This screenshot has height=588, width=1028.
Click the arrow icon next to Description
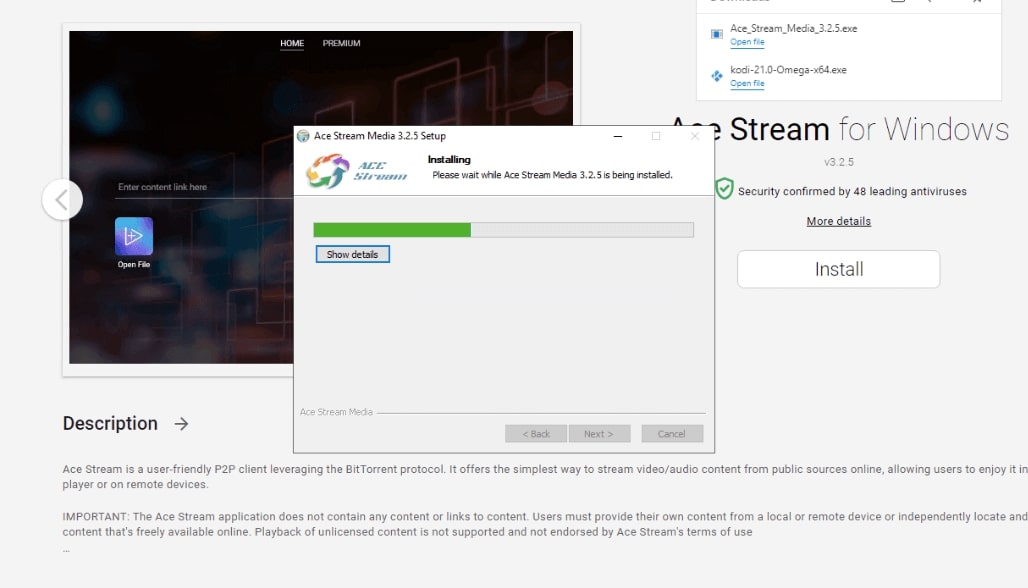(x=182, y=424)
